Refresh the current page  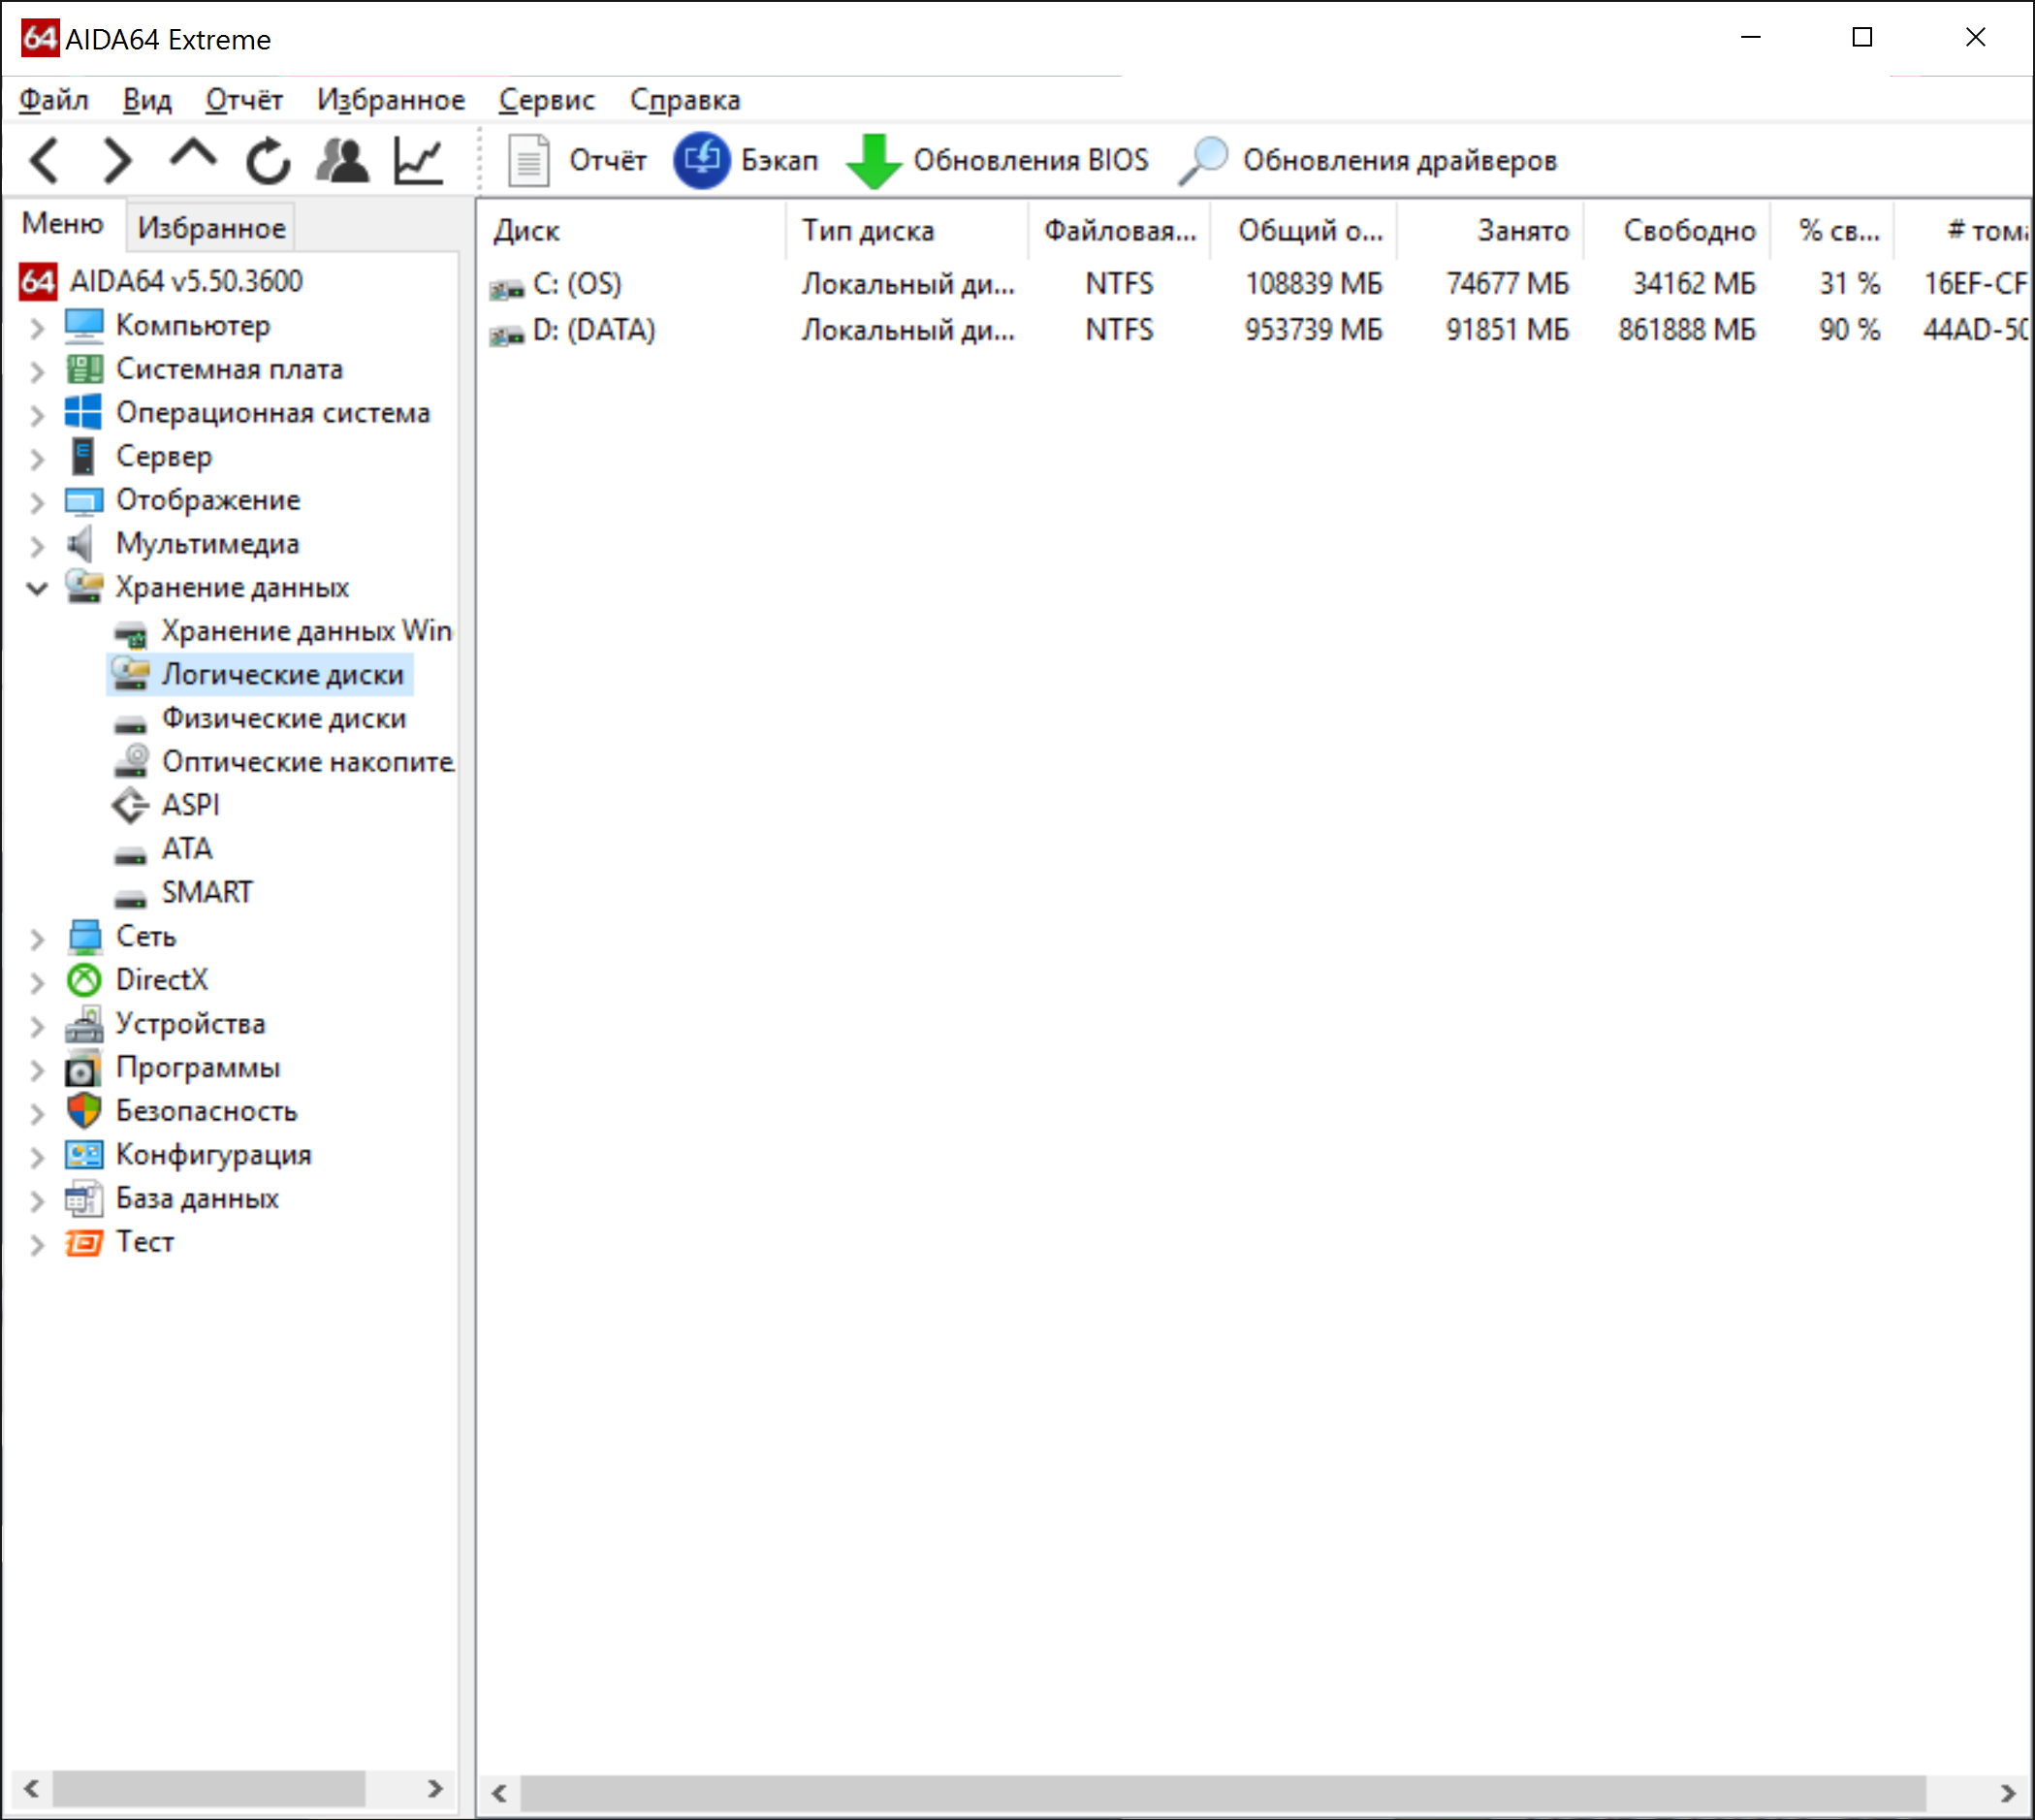tap(268, 161)
